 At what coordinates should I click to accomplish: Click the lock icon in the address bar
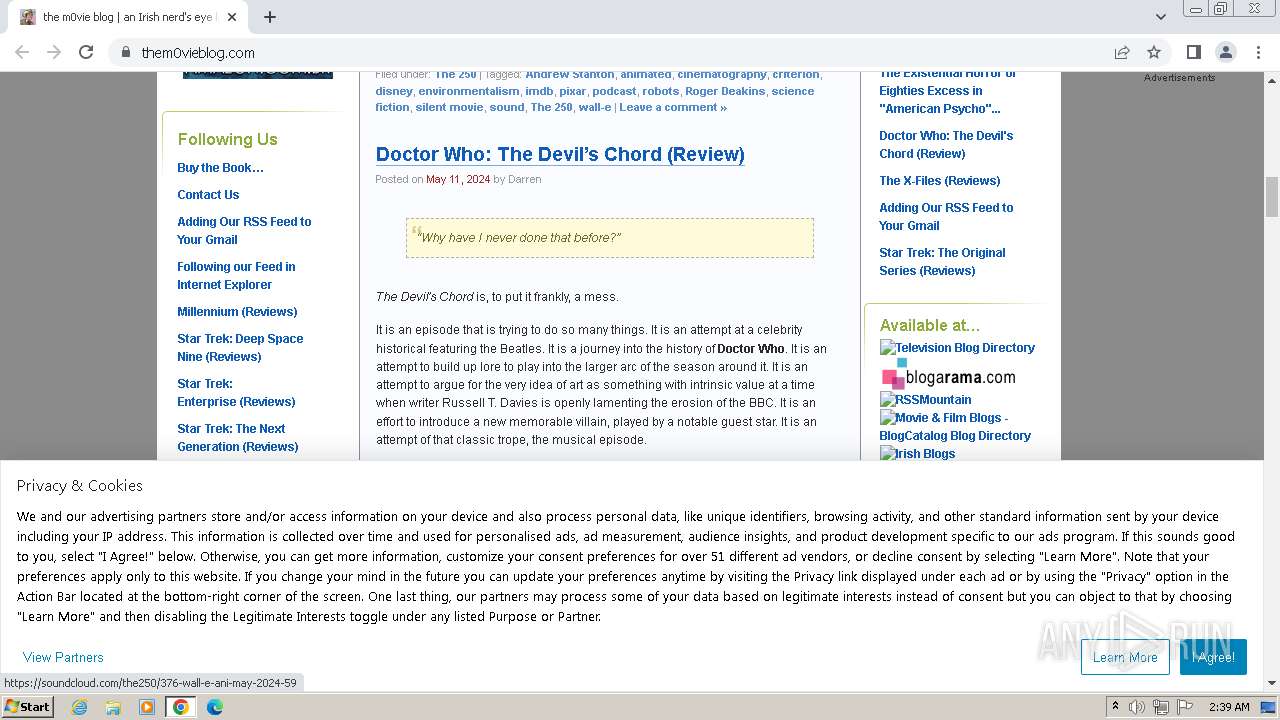[x=126, y=52]
